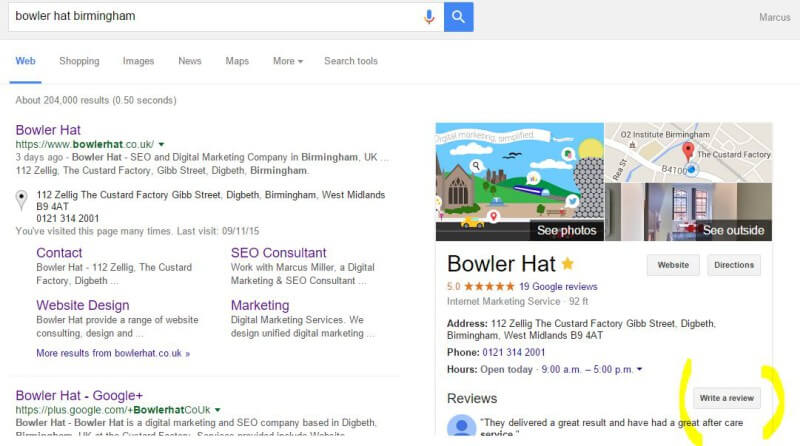Expand the plus.google.com URL dropdown arrow
Screen dimensions: 800x446
[217, 410]
